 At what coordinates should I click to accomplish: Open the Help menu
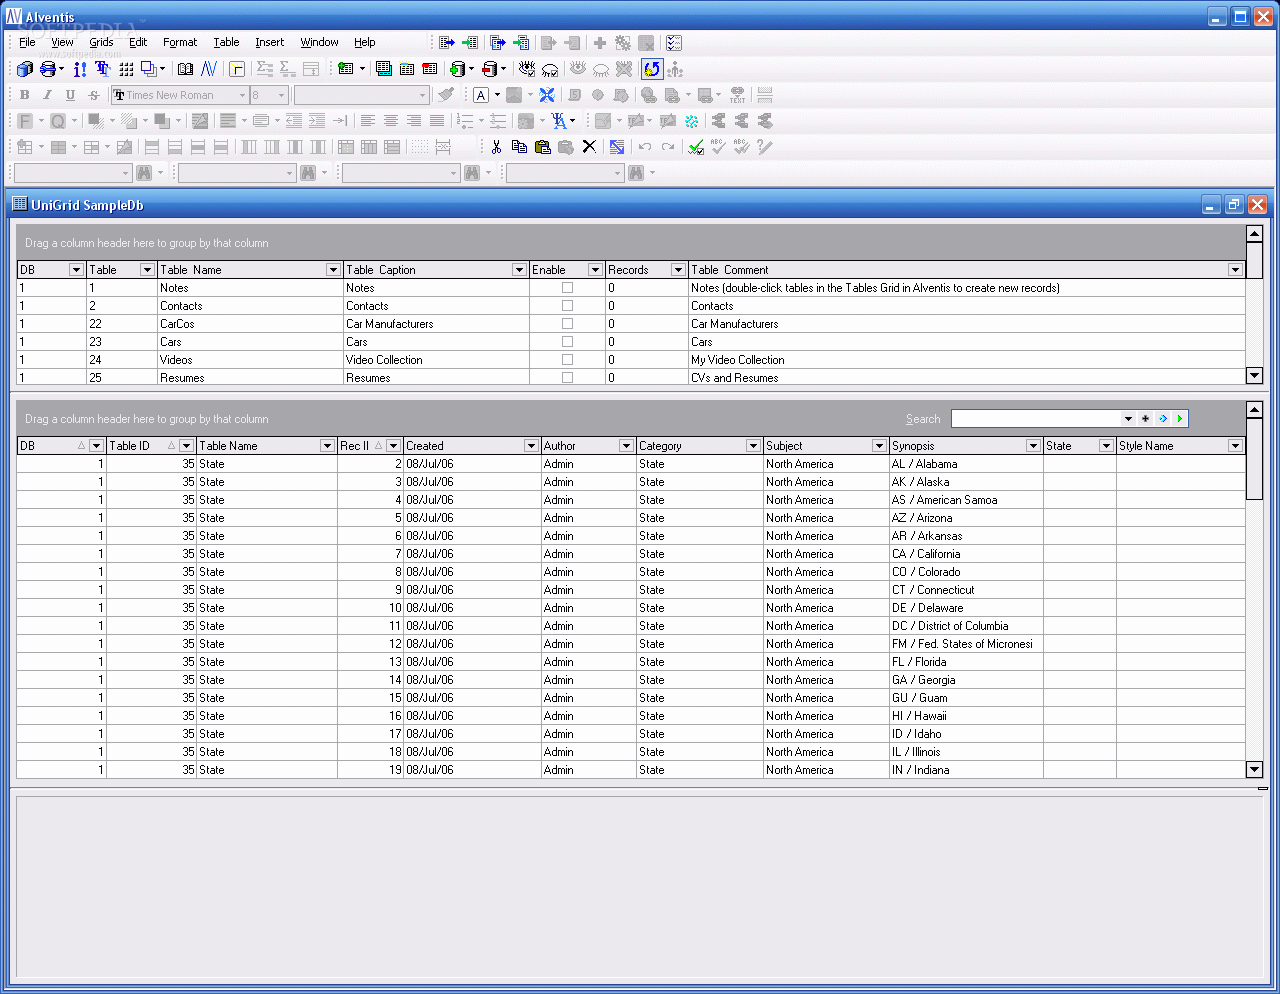[x=365, y=42]
